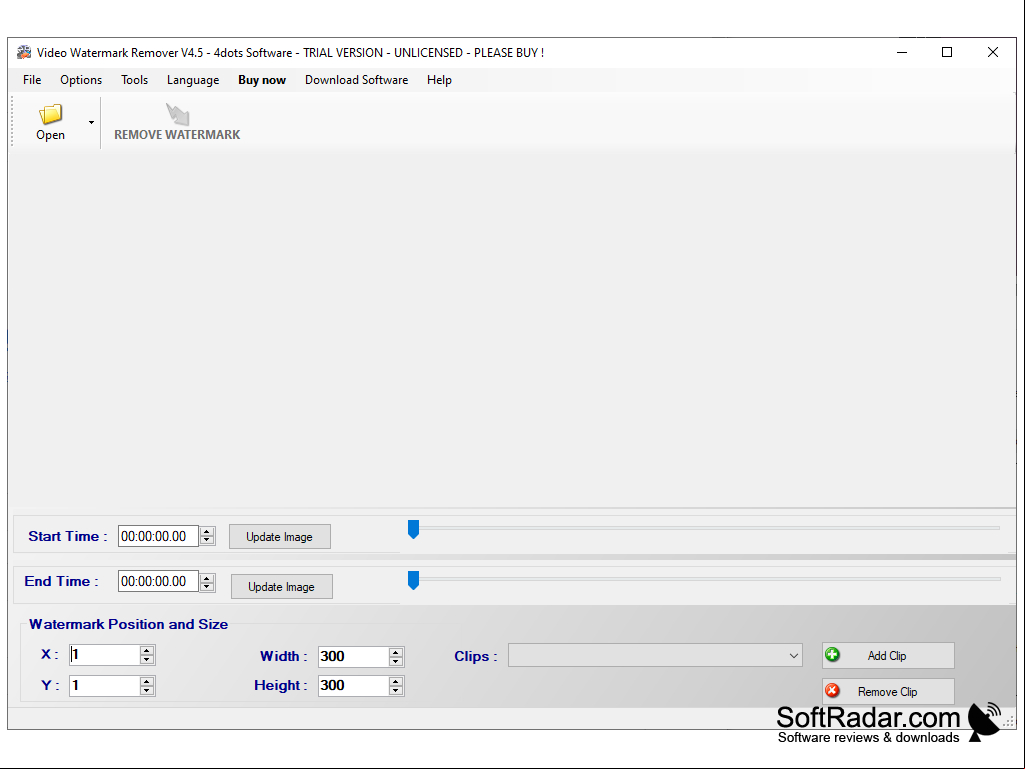Increase Height with up arrow
This screenshot has width=1025, height=769.
tap(395, 681)
